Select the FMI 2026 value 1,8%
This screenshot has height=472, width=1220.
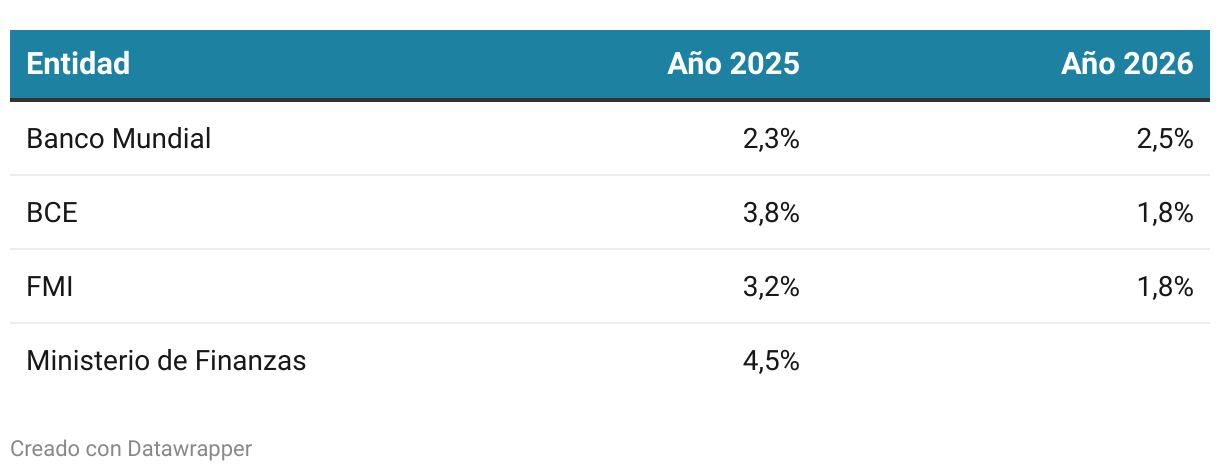[1165, 287]
